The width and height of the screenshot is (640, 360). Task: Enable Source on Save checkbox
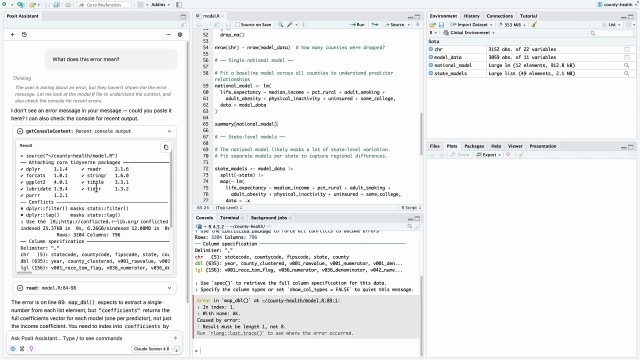click(x=238, y=24)
